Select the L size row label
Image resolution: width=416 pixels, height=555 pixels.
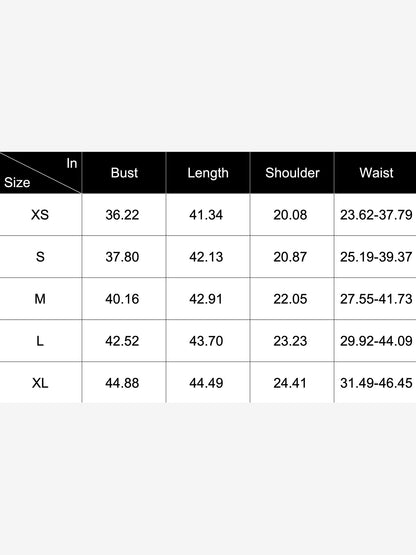tap(40, 341)
